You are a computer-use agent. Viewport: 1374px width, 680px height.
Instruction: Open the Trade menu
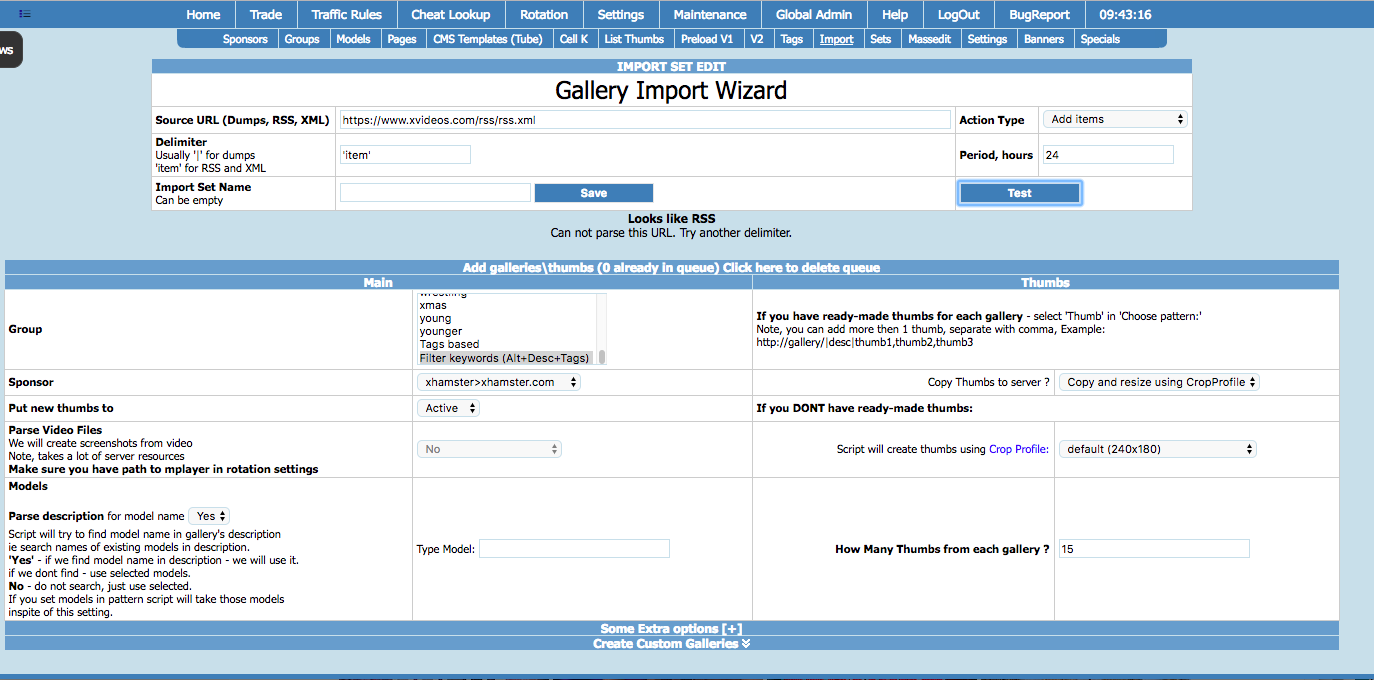[266, 15]
